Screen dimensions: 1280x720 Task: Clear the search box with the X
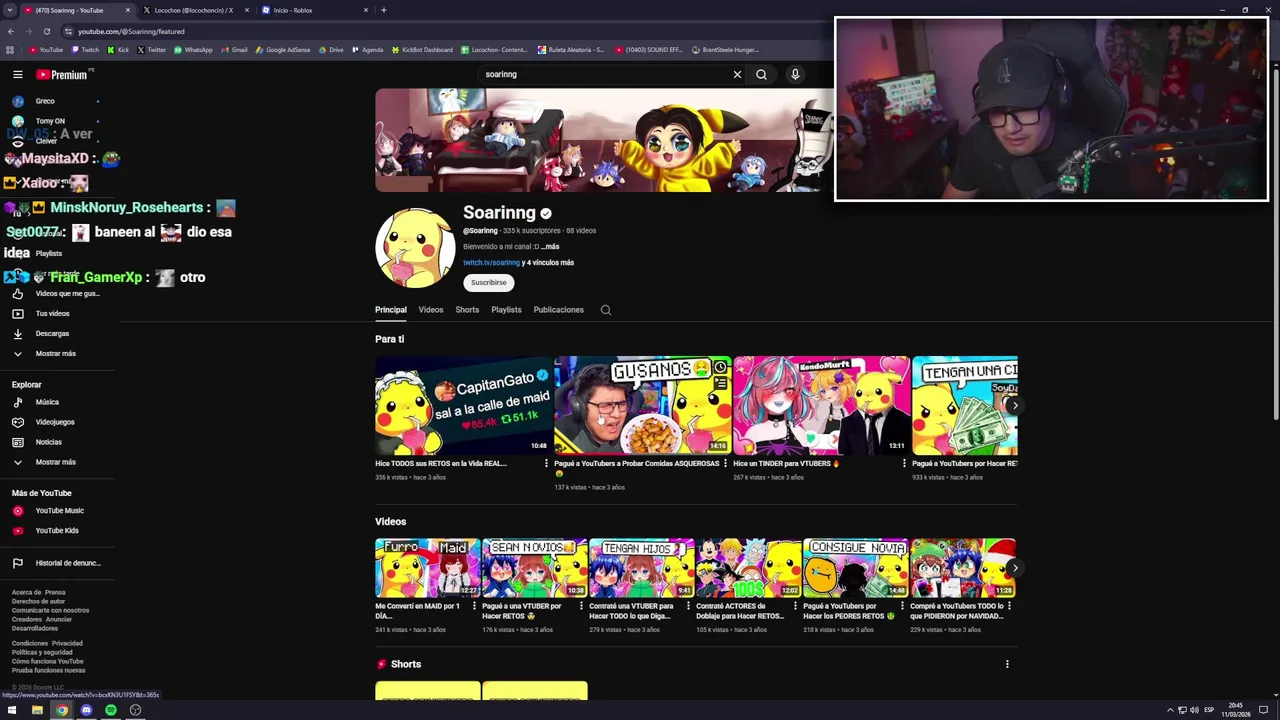tap(737, 74)
